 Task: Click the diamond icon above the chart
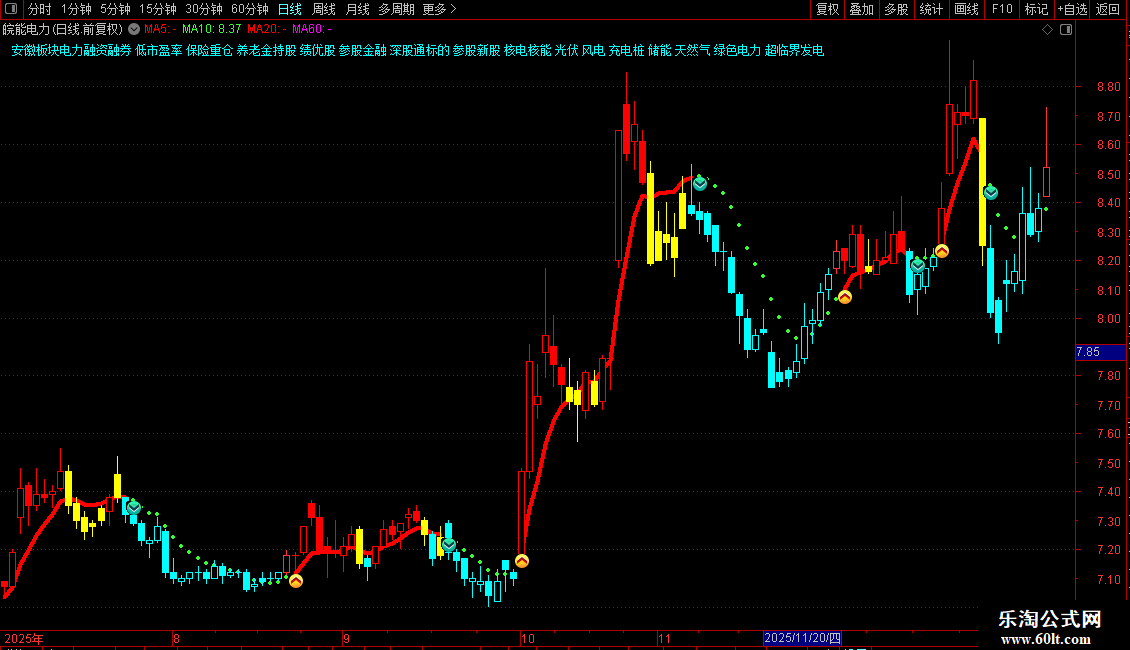click(x=1048, y=30)
